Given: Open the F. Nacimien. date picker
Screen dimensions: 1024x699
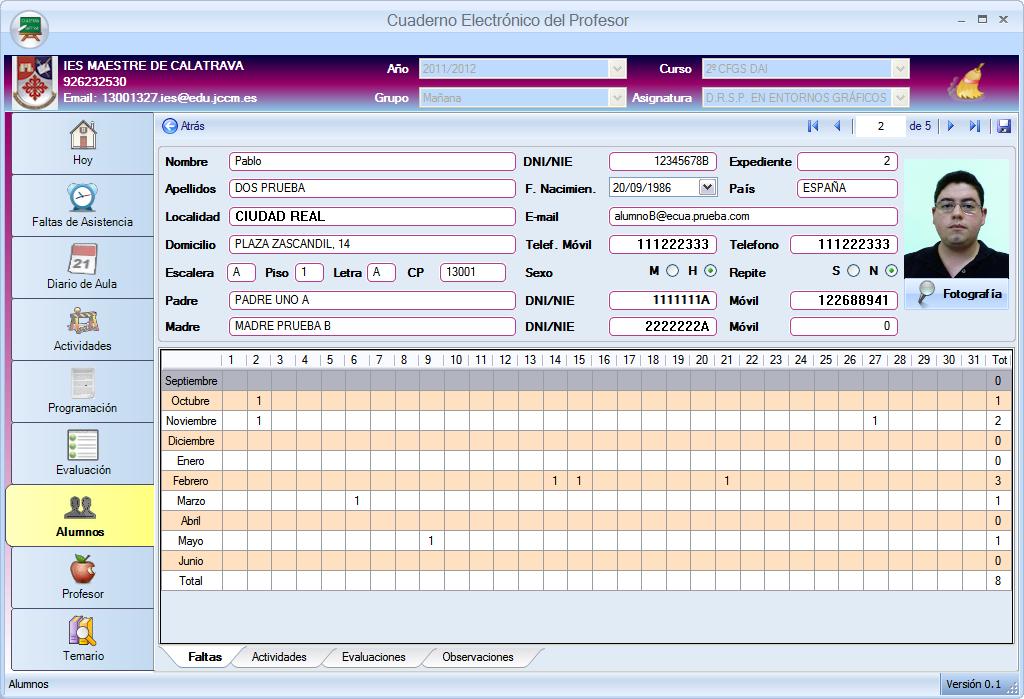Looking at the screenshot, I should [x=707, y=187].
